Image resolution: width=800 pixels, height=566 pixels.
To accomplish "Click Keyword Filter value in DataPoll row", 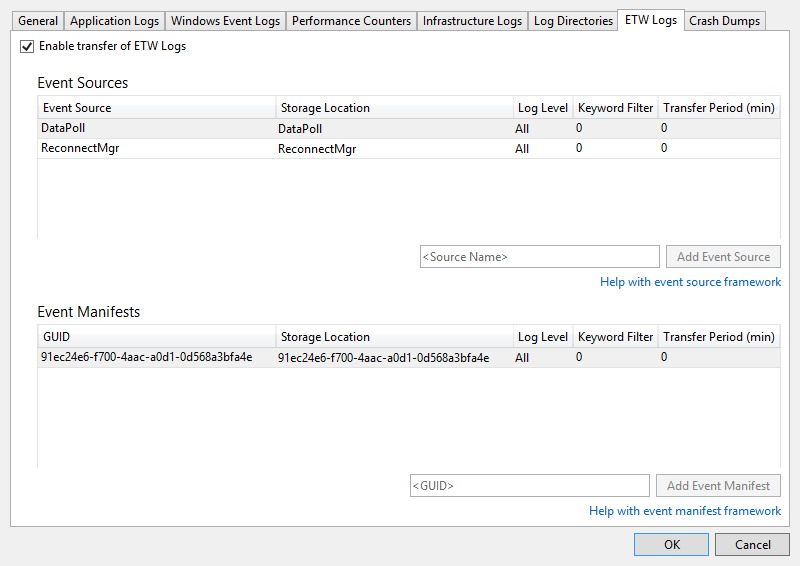I will click(x=579, y=128).
